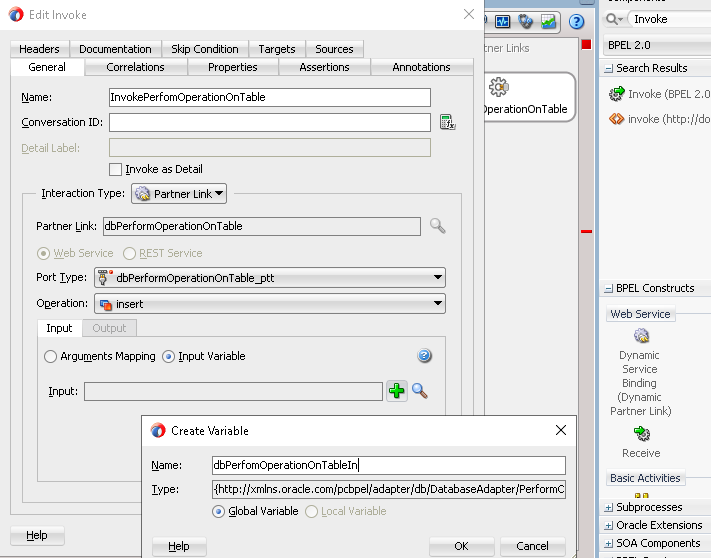Select the dbPerformOperationOnTable partner link gear
The width and height of the screenshot is (711, 558).
coord(498,87)
